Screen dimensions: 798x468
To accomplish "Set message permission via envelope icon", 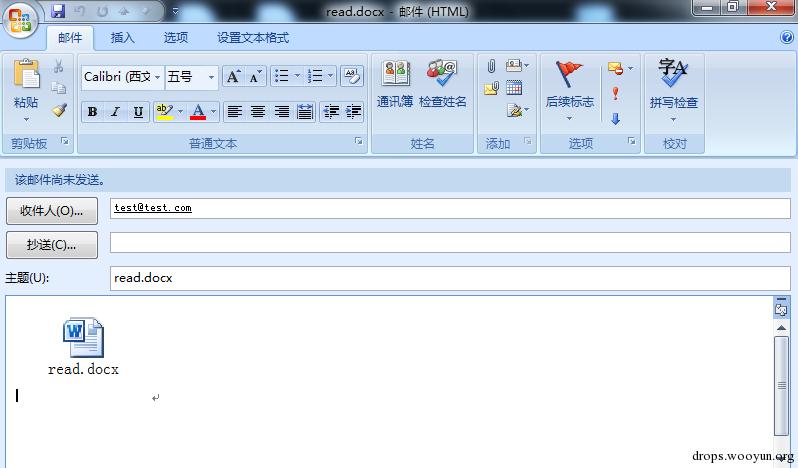I will click(x=616, y=68).
